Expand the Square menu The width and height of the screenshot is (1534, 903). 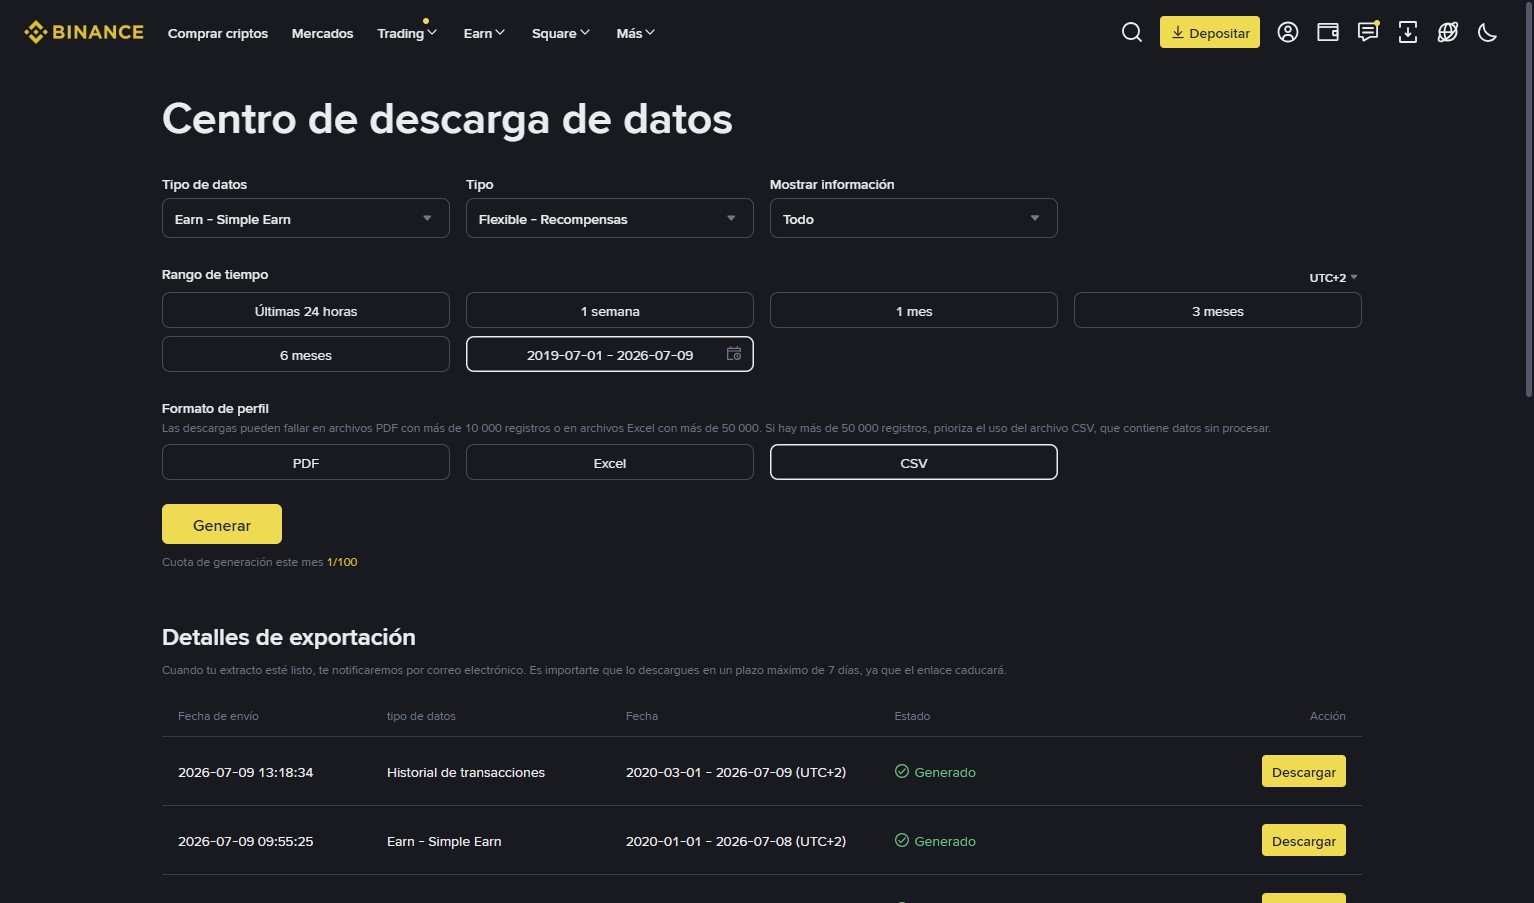click(x=561, y=33)
